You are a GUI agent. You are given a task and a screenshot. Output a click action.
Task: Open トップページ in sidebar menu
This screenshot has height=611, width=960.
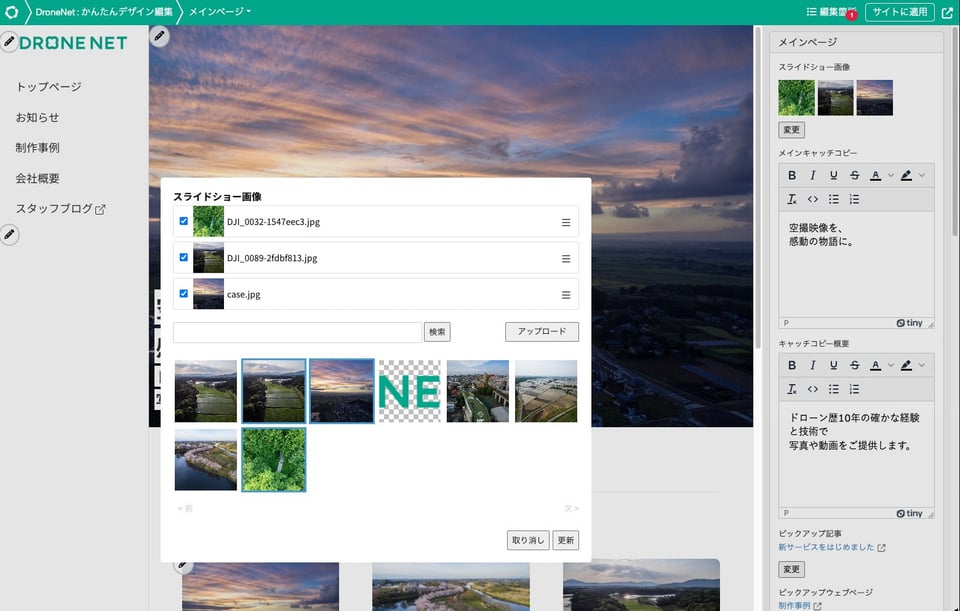click(48, 87)
